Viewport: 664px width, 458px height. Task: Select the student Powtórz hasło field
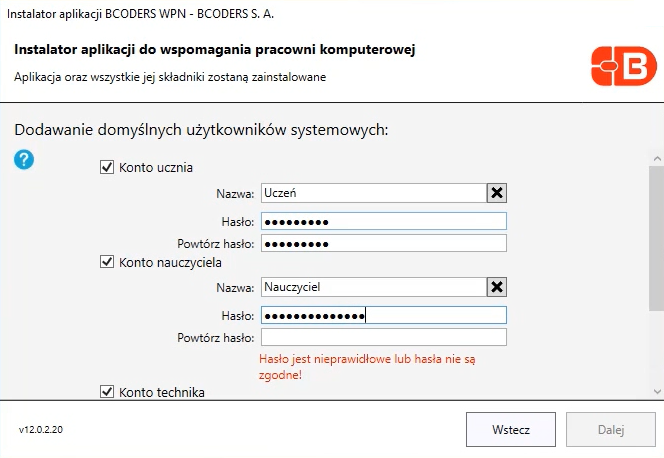click(x=384, y=243)
